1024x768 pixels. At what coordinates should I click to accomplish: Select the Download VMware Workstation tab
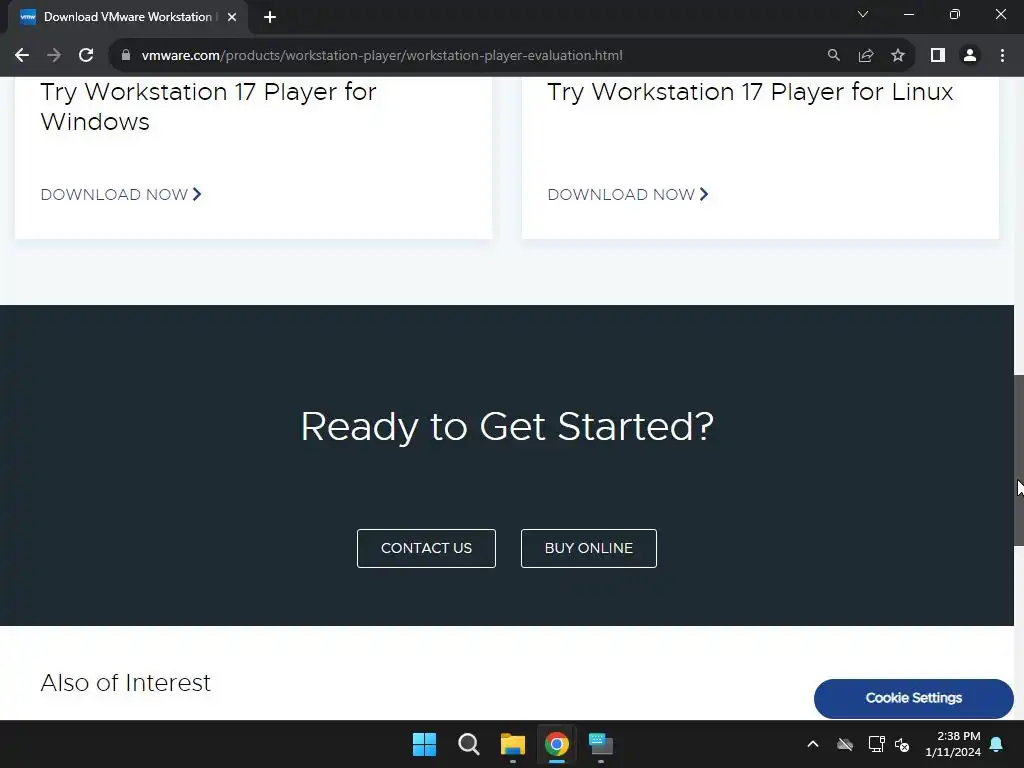[127, 17]
